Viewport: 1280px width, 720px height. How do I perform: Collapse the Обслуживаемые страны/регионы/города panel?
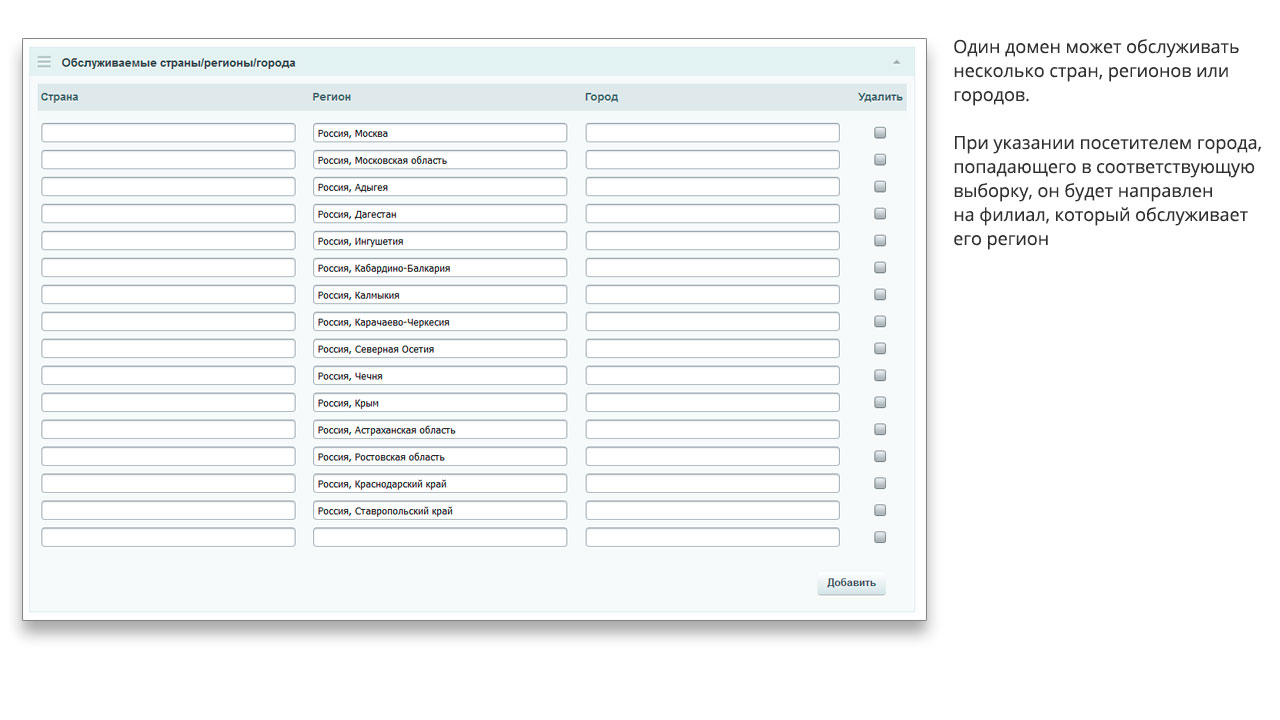tap(896, 62)
